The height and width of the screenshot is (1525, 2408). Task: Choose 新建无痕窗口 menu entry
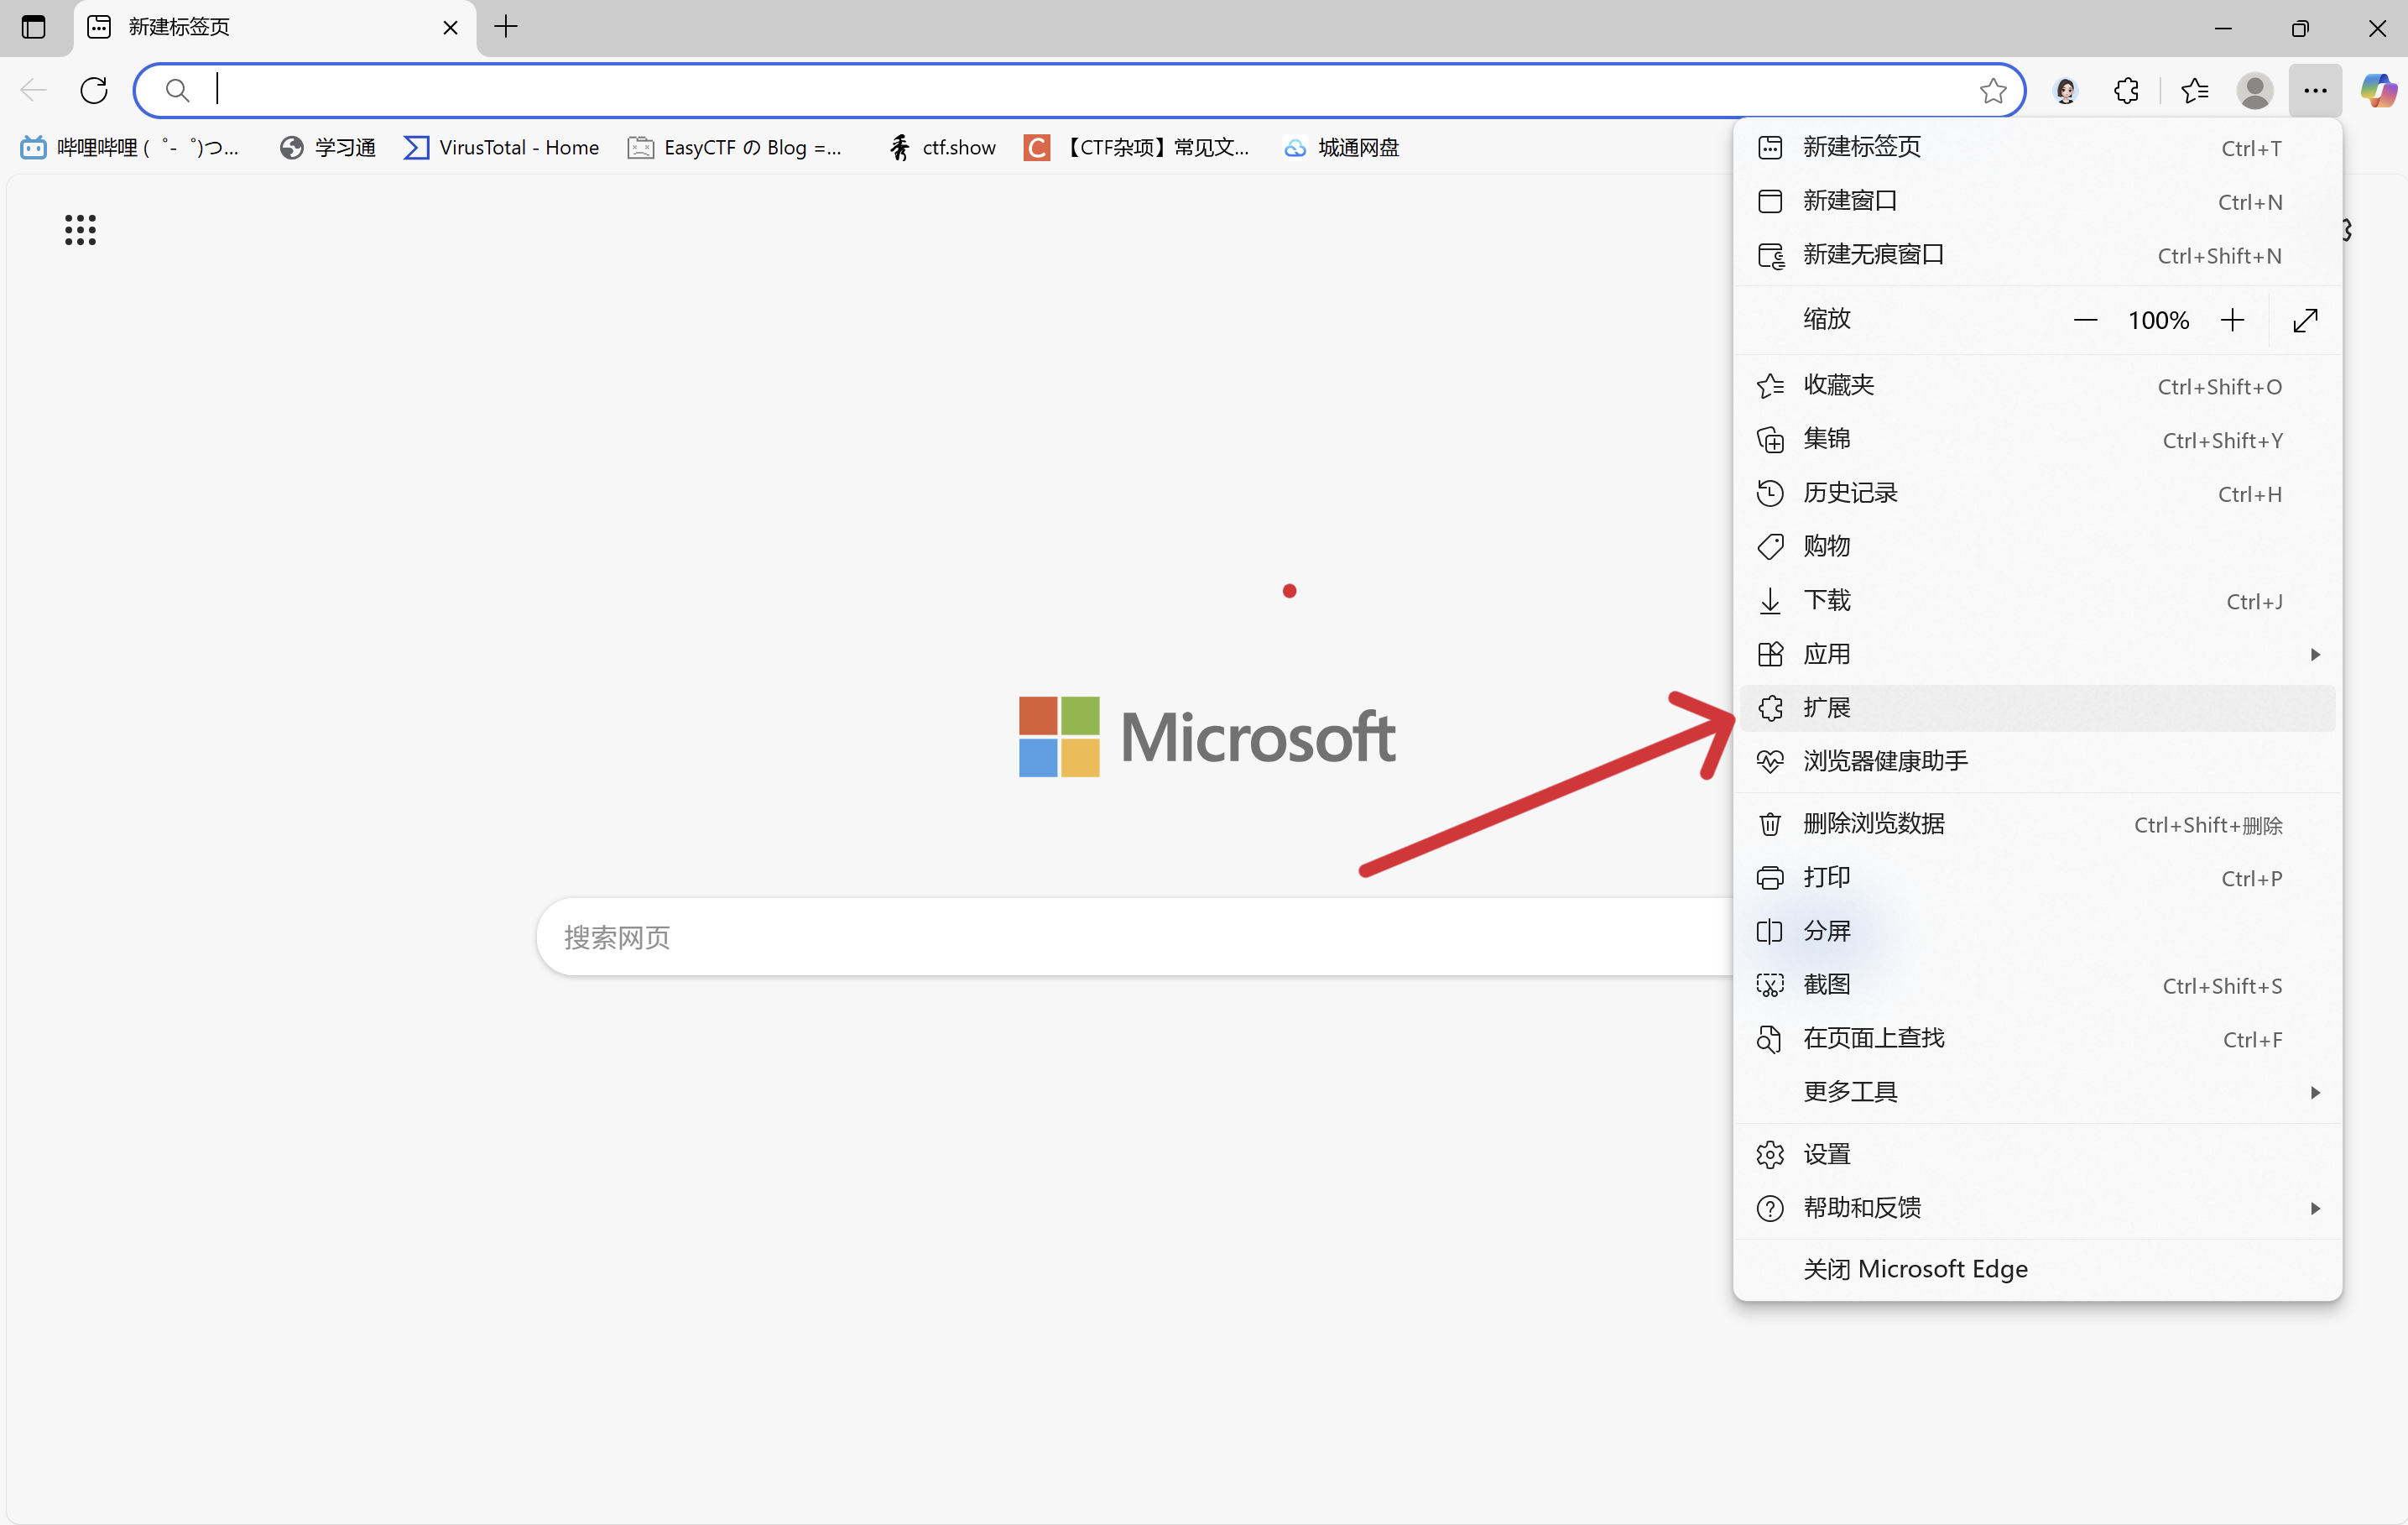click(x=1873, y=255)
